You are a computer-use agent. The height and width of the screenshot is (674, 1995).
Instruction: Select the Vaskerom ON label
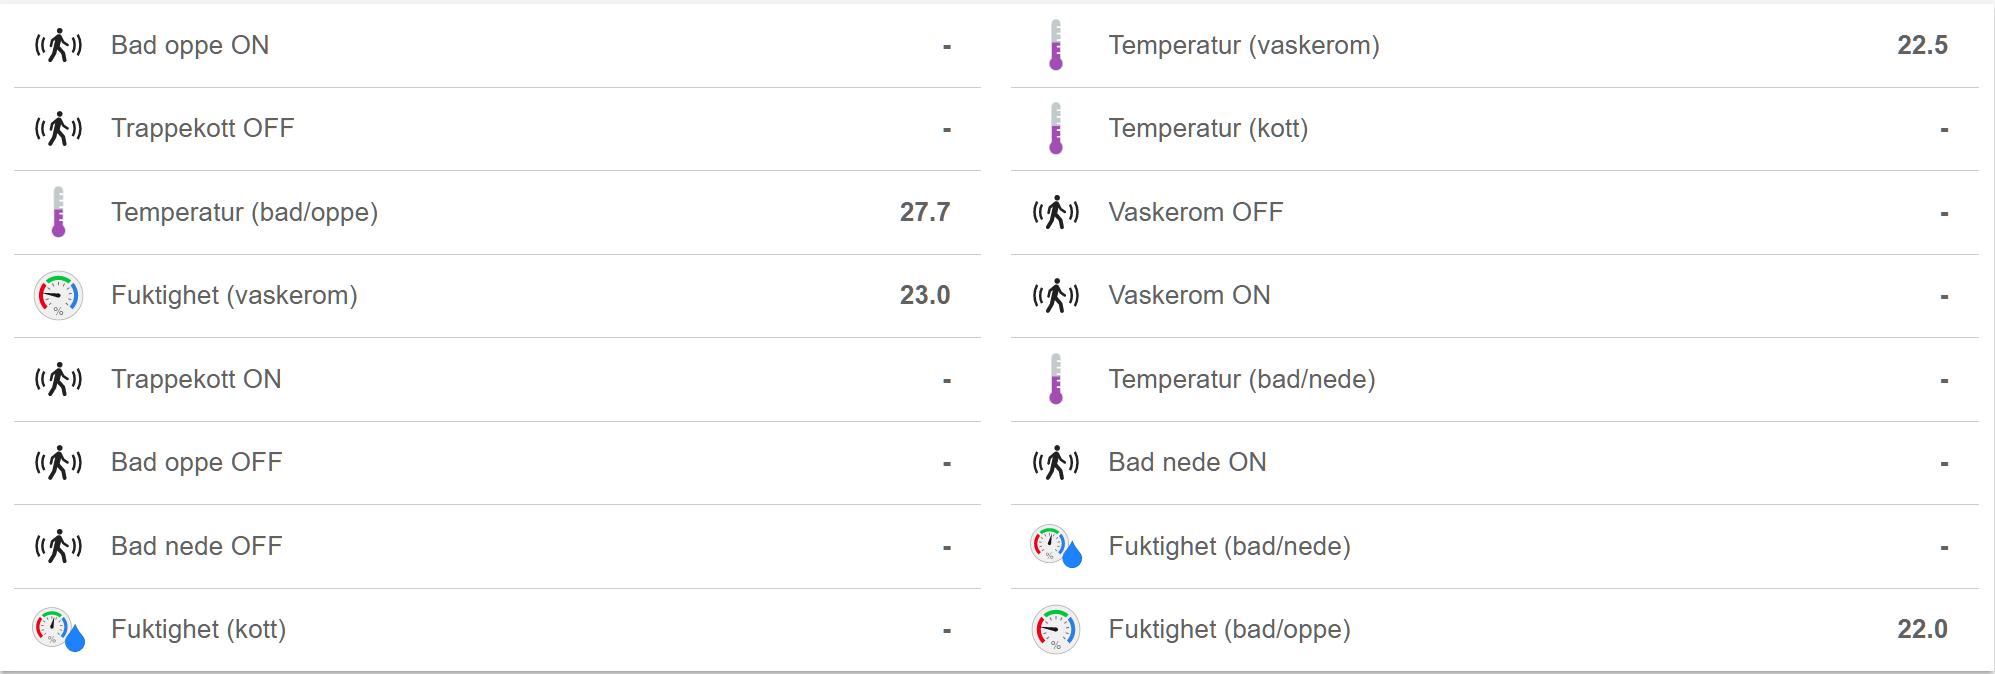click(1189, 296)
